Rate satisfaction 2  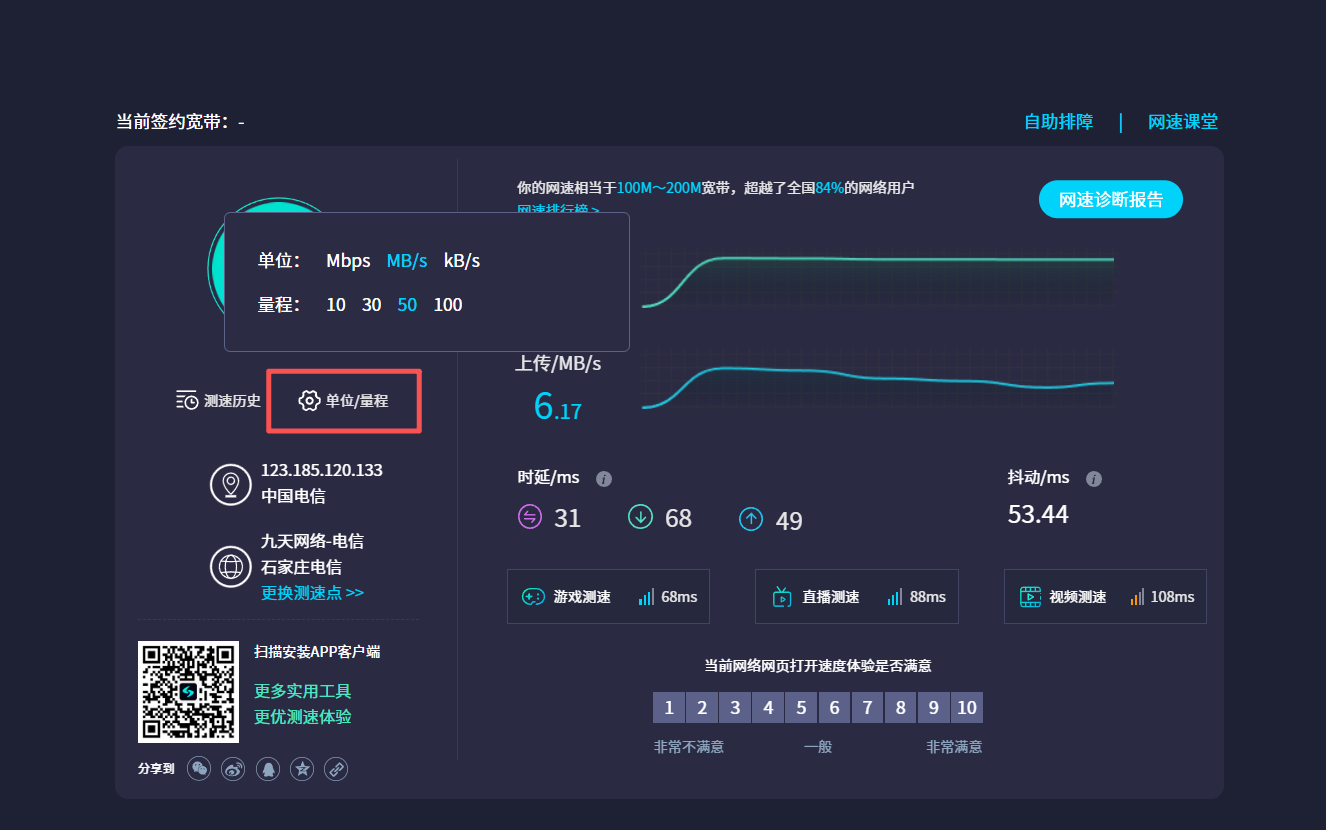click(702, 708)
